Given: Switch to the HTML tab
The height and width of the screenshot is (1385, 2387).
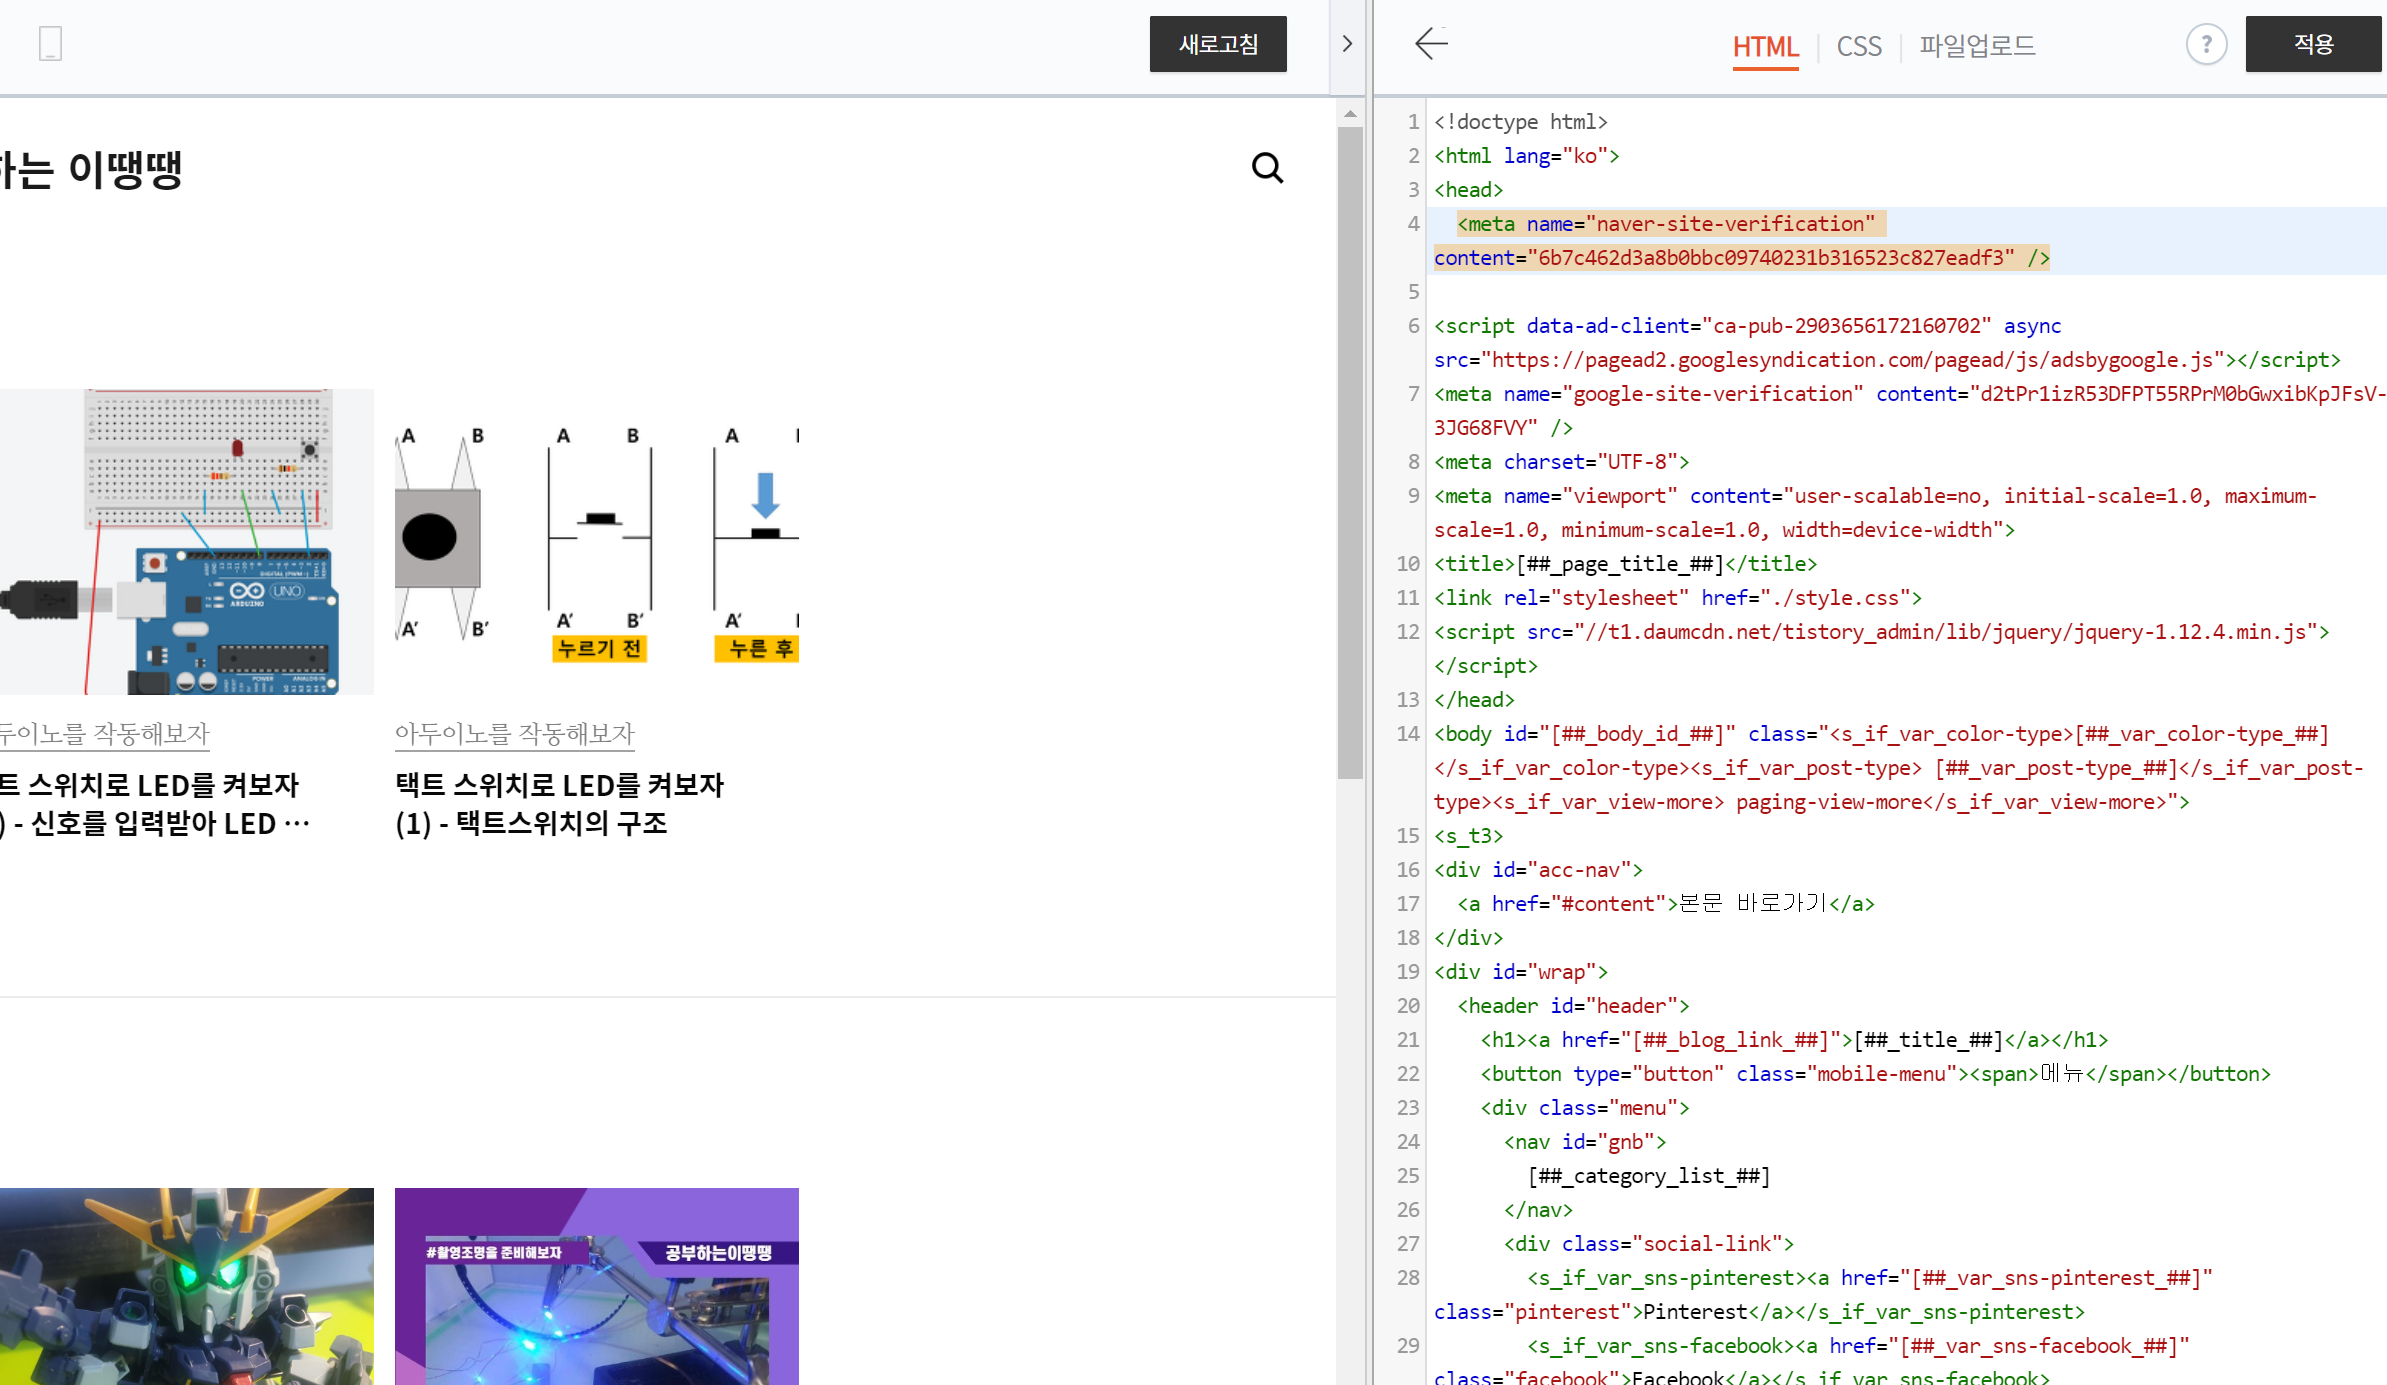Looking at the screenshot, I should coord(1765,46).
